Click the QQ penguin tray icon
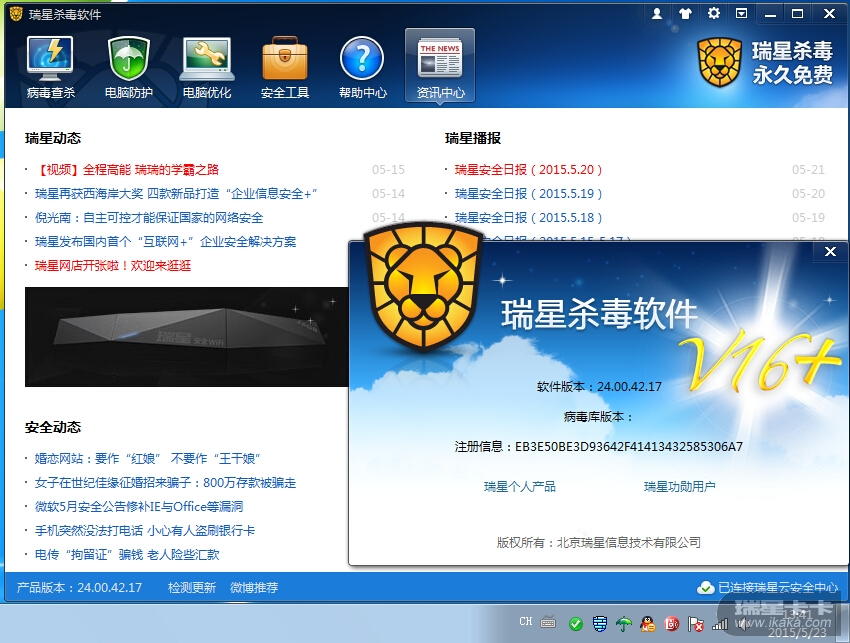 pyautogui.click(x=647, y=624)
